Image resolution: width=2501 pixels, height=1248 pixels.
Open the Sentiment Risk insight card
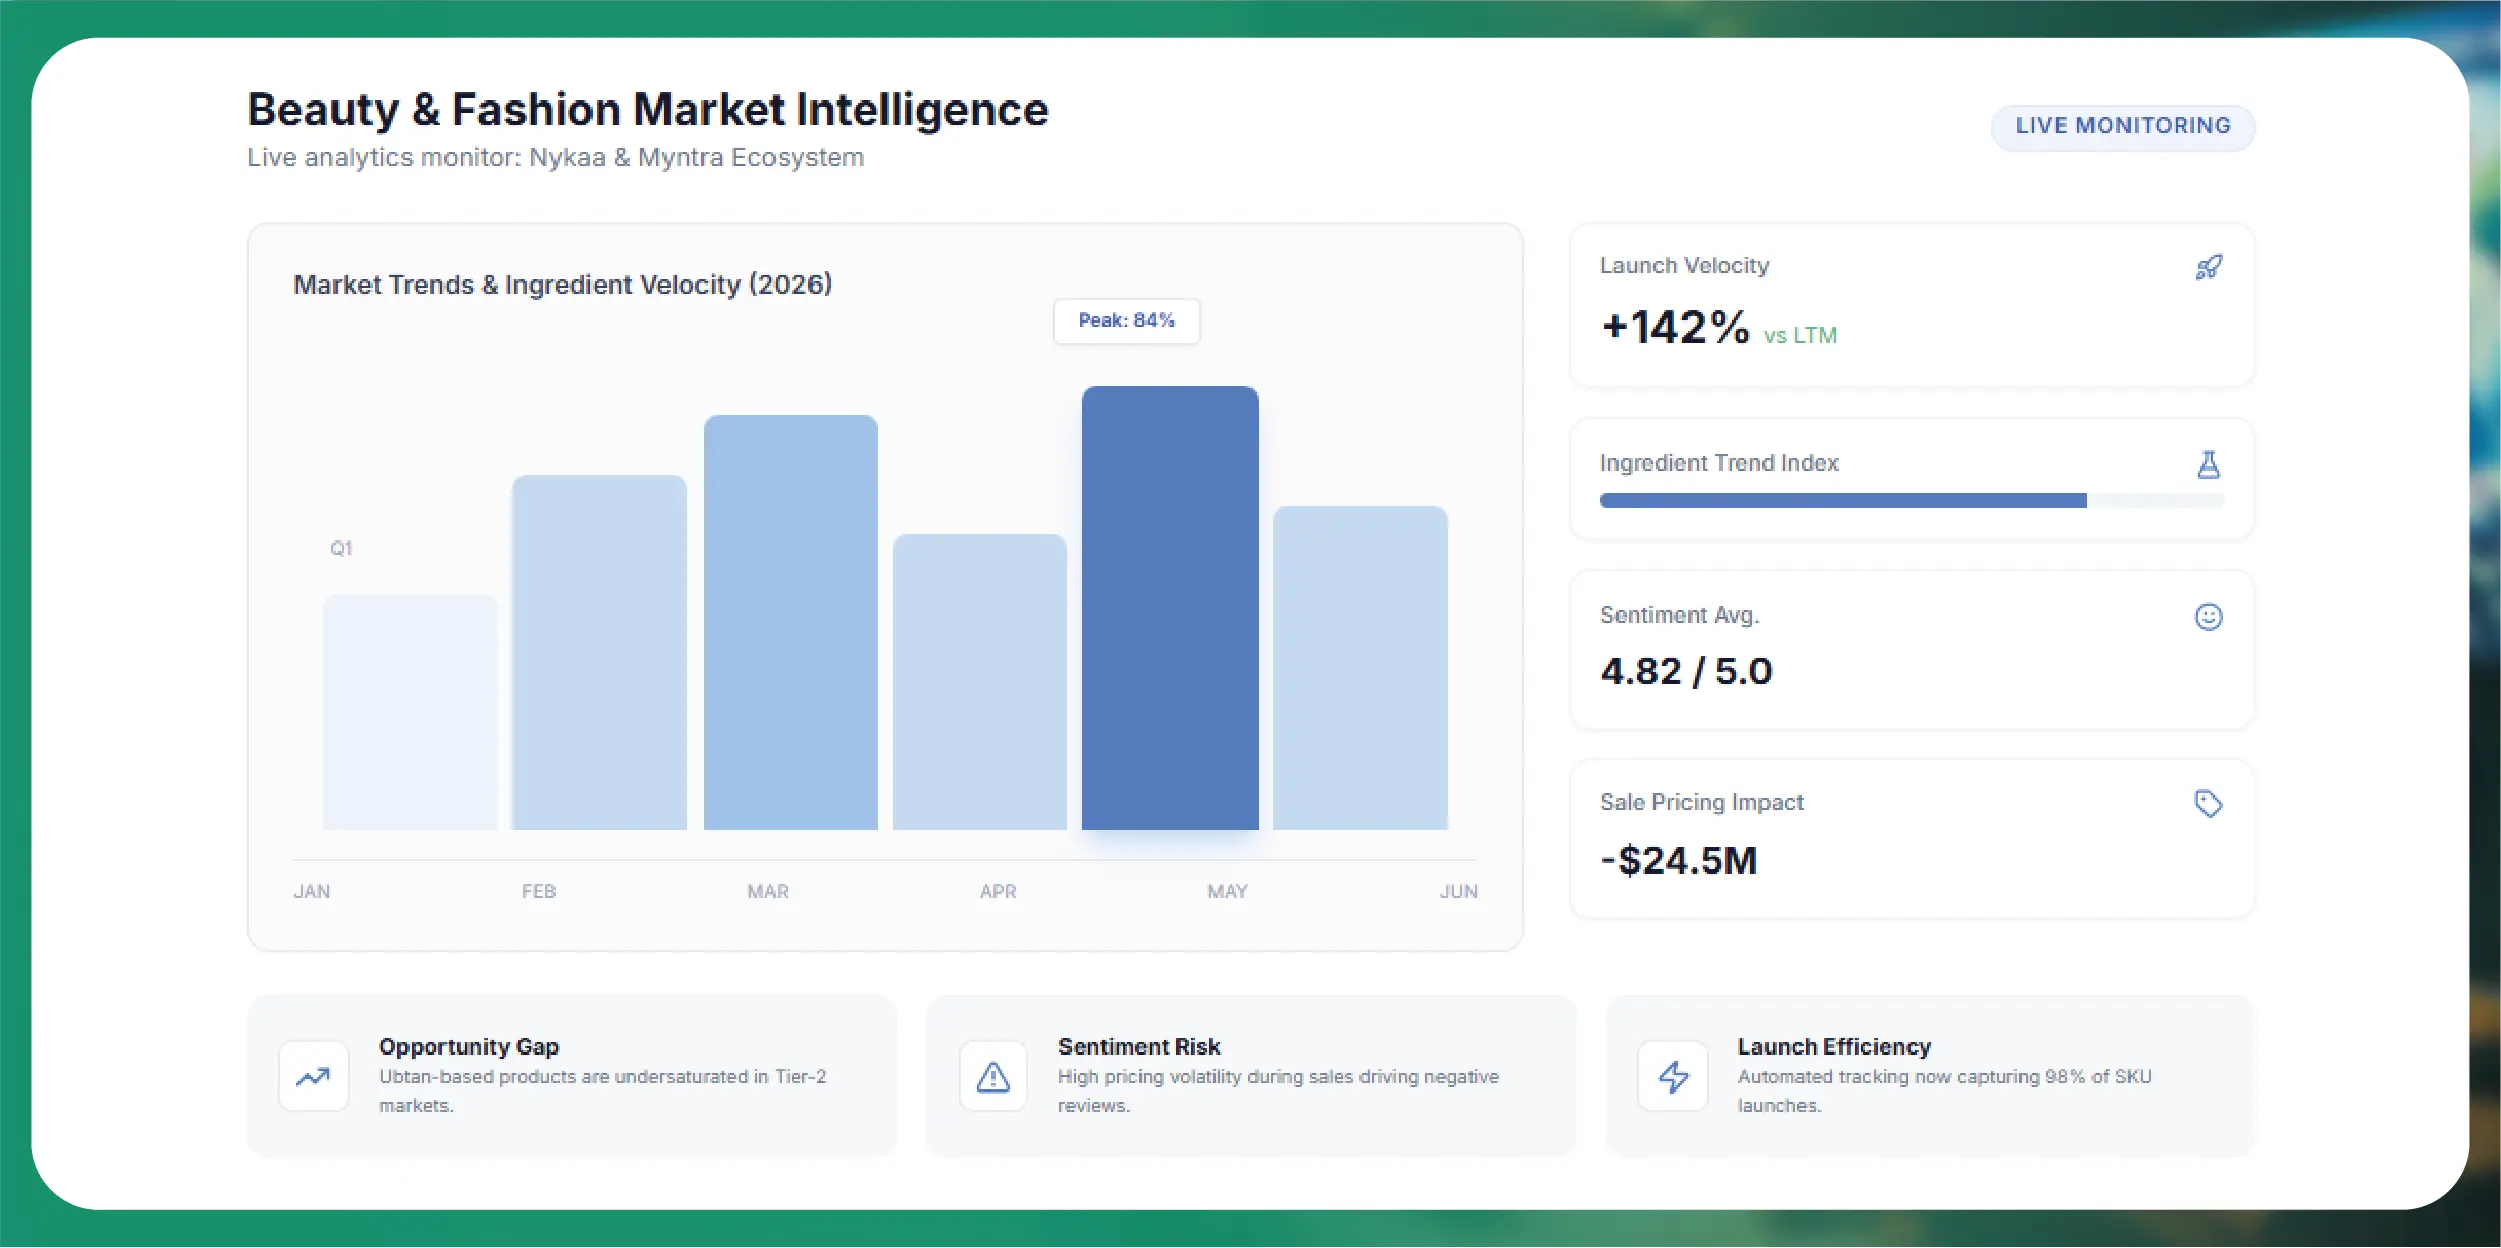click(1251, 1076)
